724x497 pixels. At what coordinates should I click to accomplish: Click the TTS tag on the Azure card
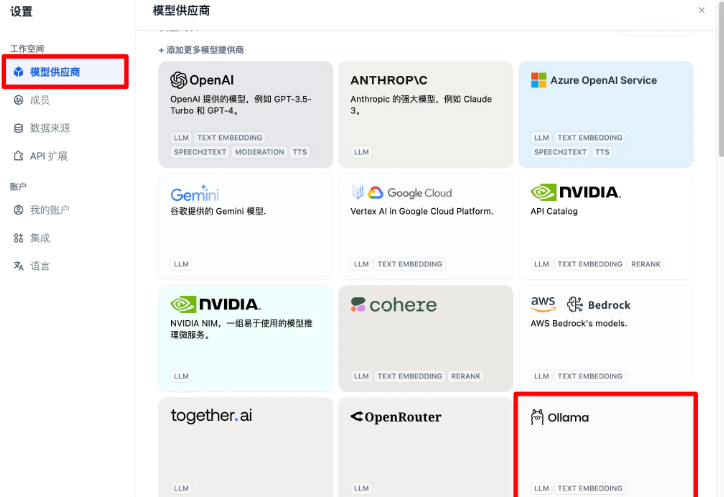[x=602, y=152]
